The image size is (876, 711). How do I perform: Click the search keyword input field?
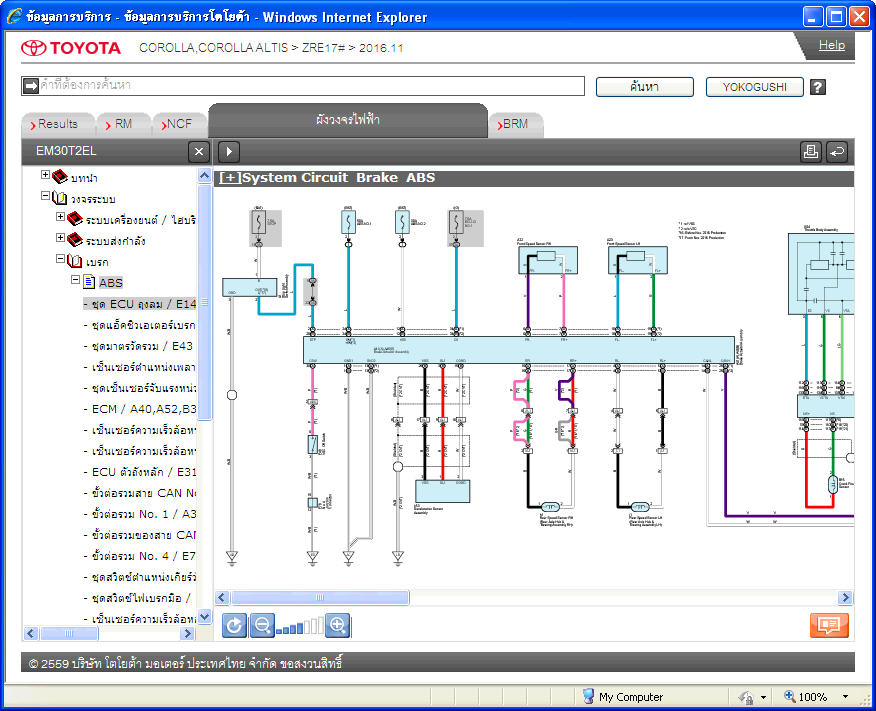pos(312,85)
